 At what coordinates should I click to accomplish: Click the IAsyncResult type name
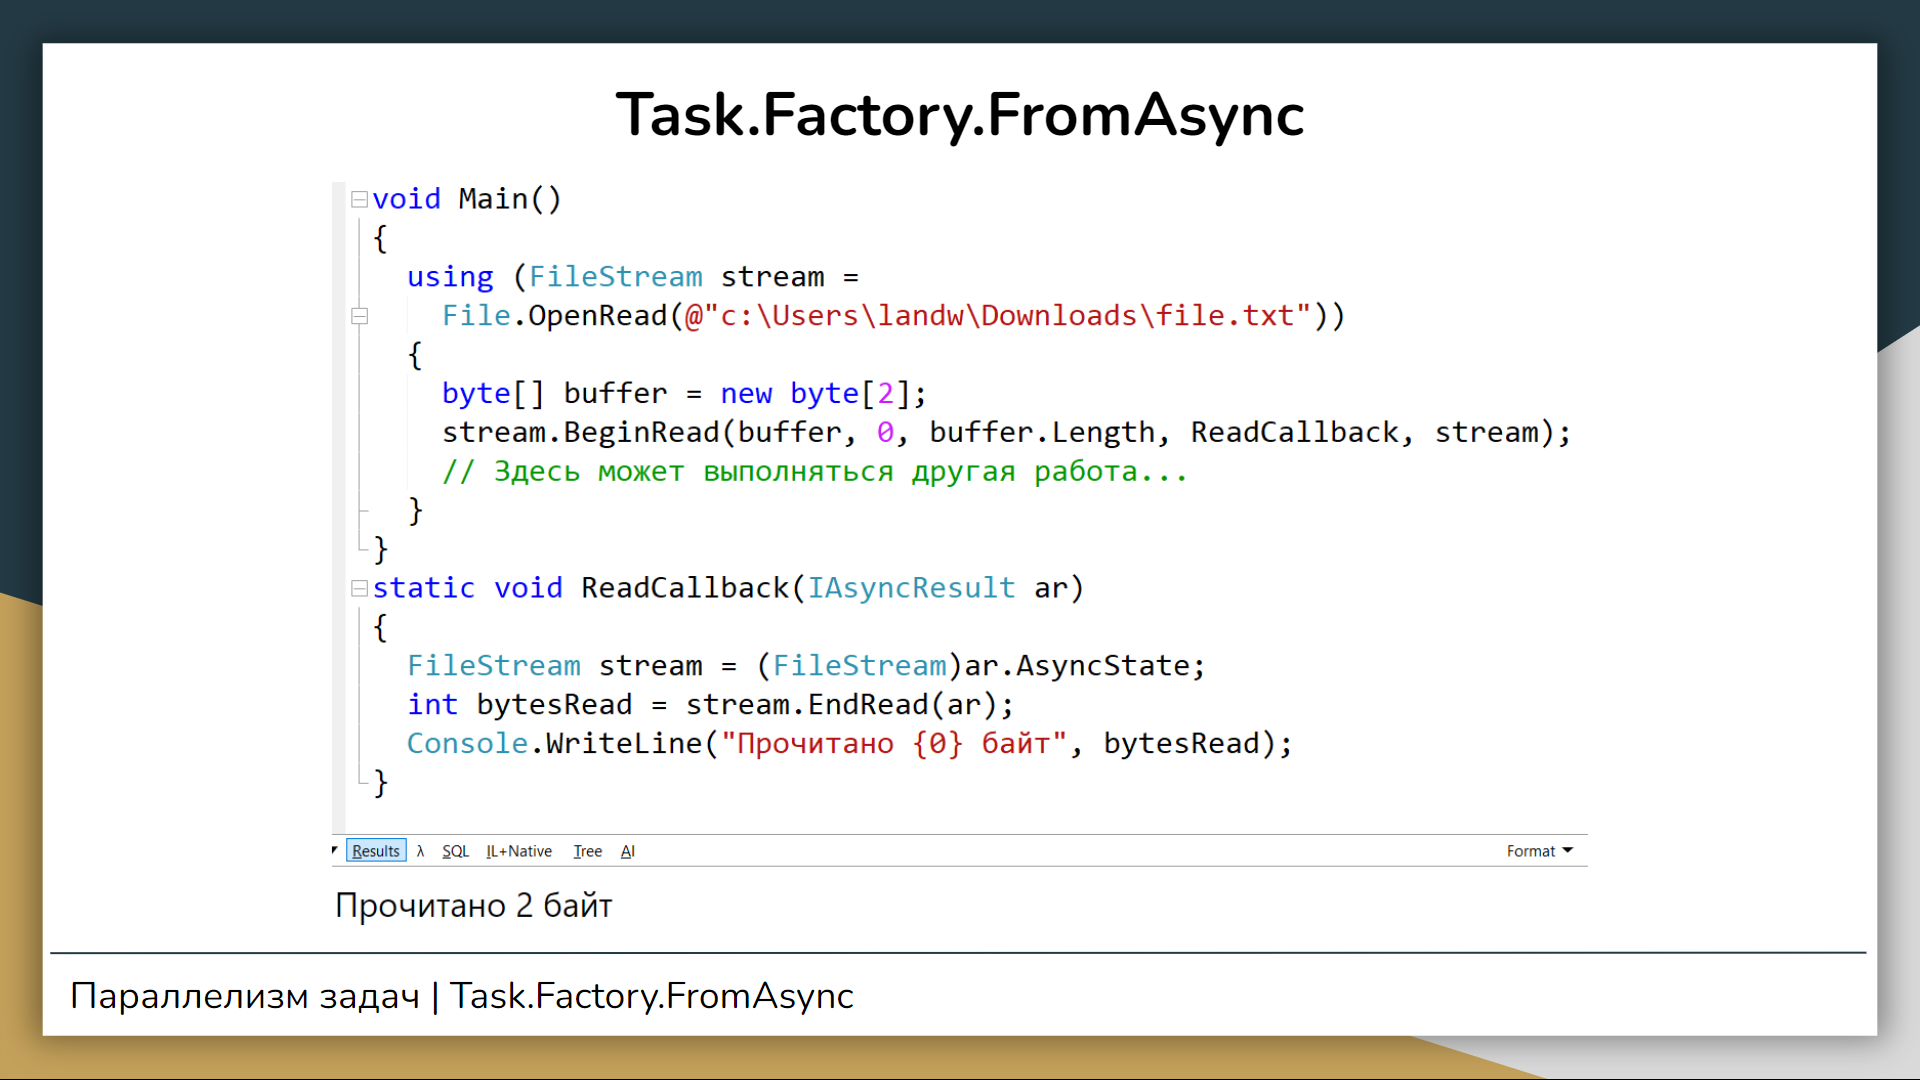tap(911, 588)
